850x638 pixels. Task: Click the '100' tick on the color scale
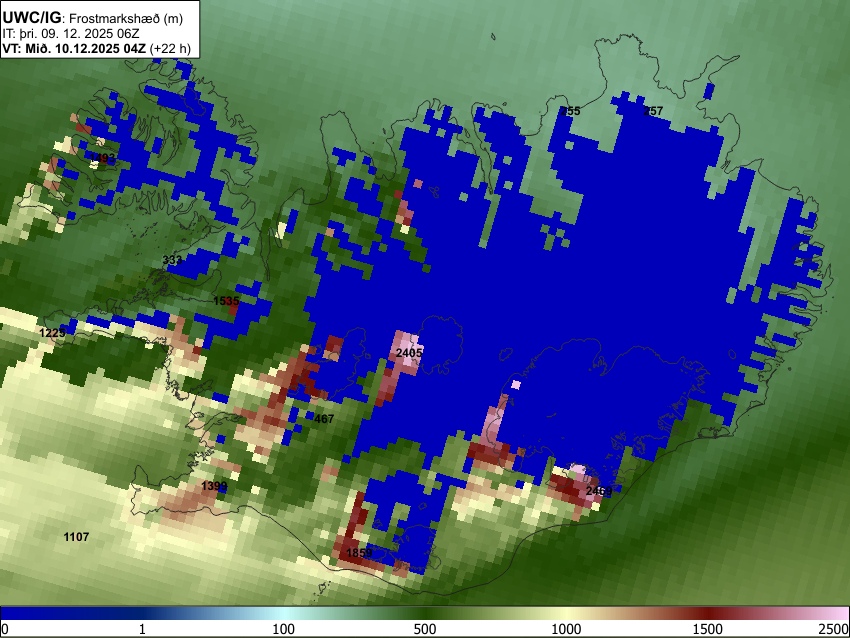pyautogui.click(x=284, y=629)
